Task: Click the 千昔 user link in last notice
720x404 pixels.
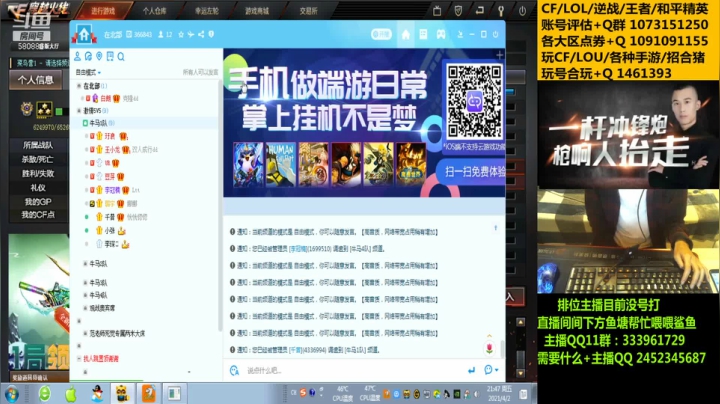Action: tap(295, 350)
